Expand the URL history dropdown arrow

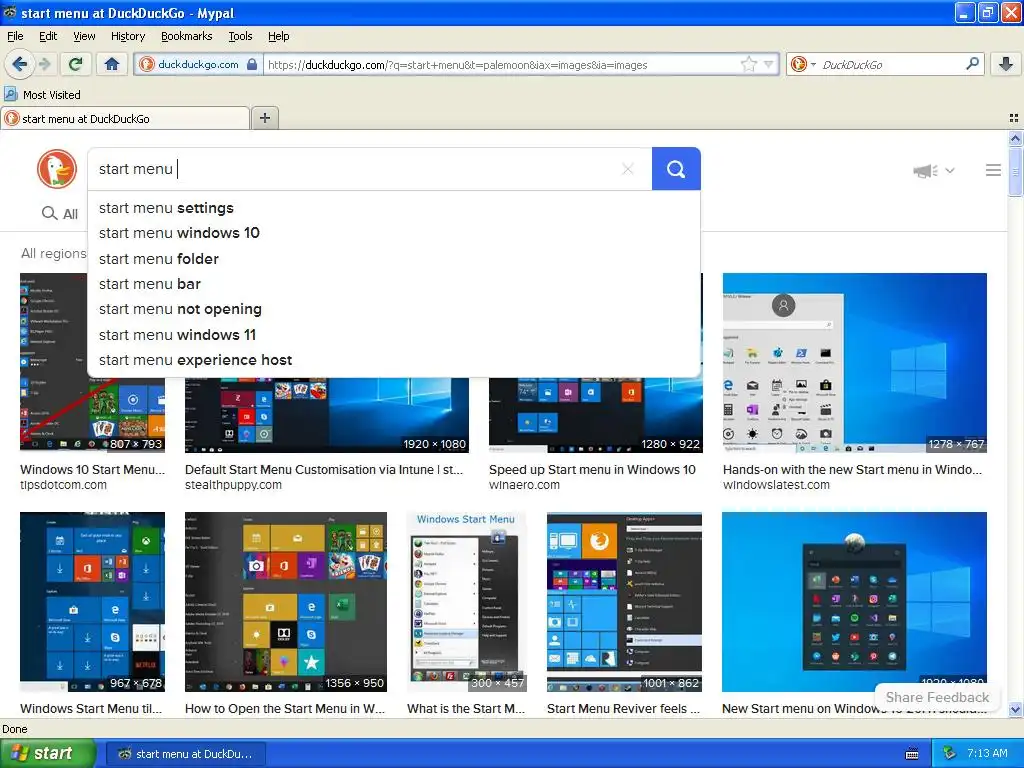tap(769, 64)
